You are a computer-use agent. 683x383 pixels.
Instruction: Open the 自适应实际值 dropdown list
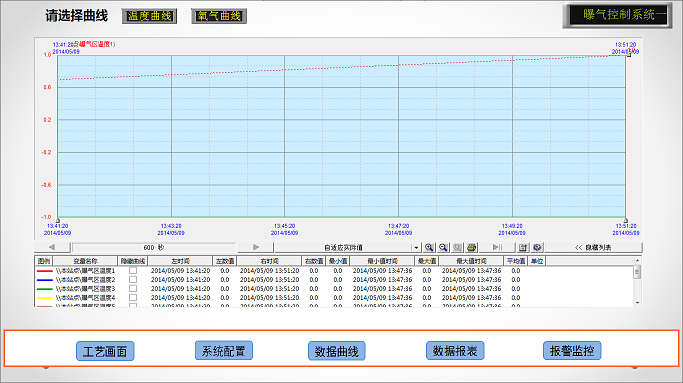(x=348, y=247)
